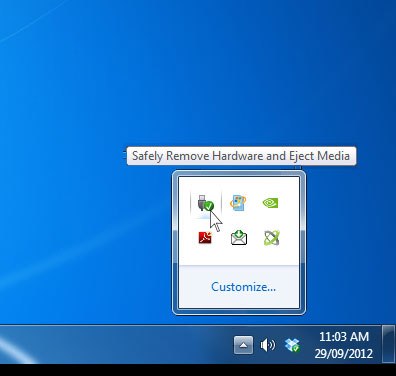Click blank space below the Acrobat icon row
The width and height of the screenshot is (396, 376).
[239, 255]
